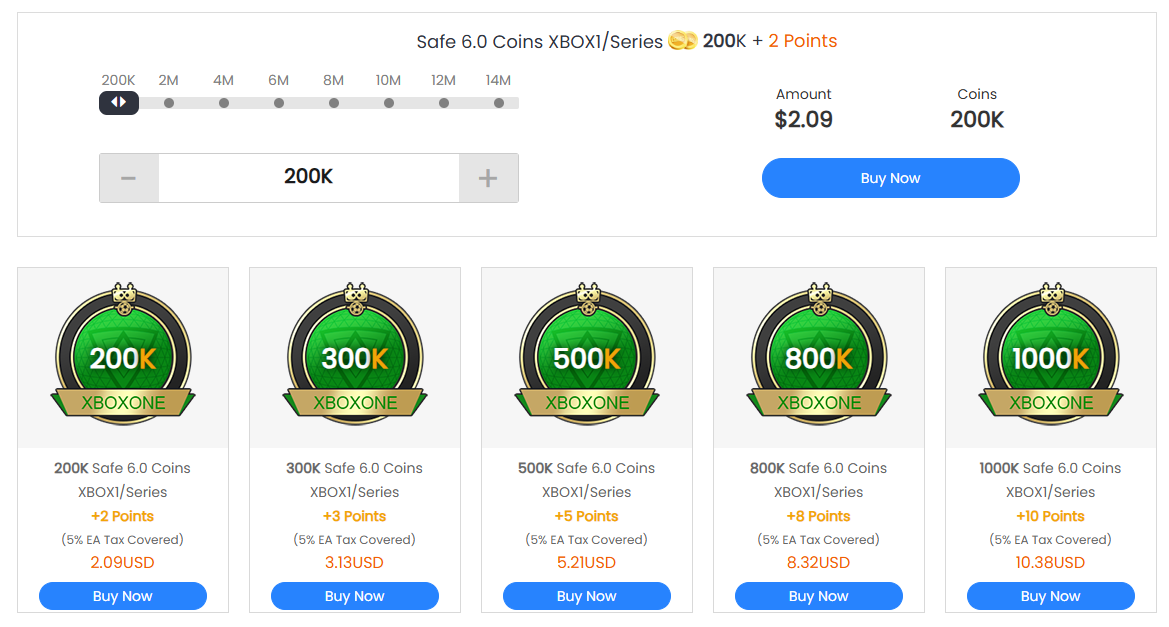Set slider to the 14M marker
The height and width of the screenshot is (627, 1169).
(x=499, y=103)
